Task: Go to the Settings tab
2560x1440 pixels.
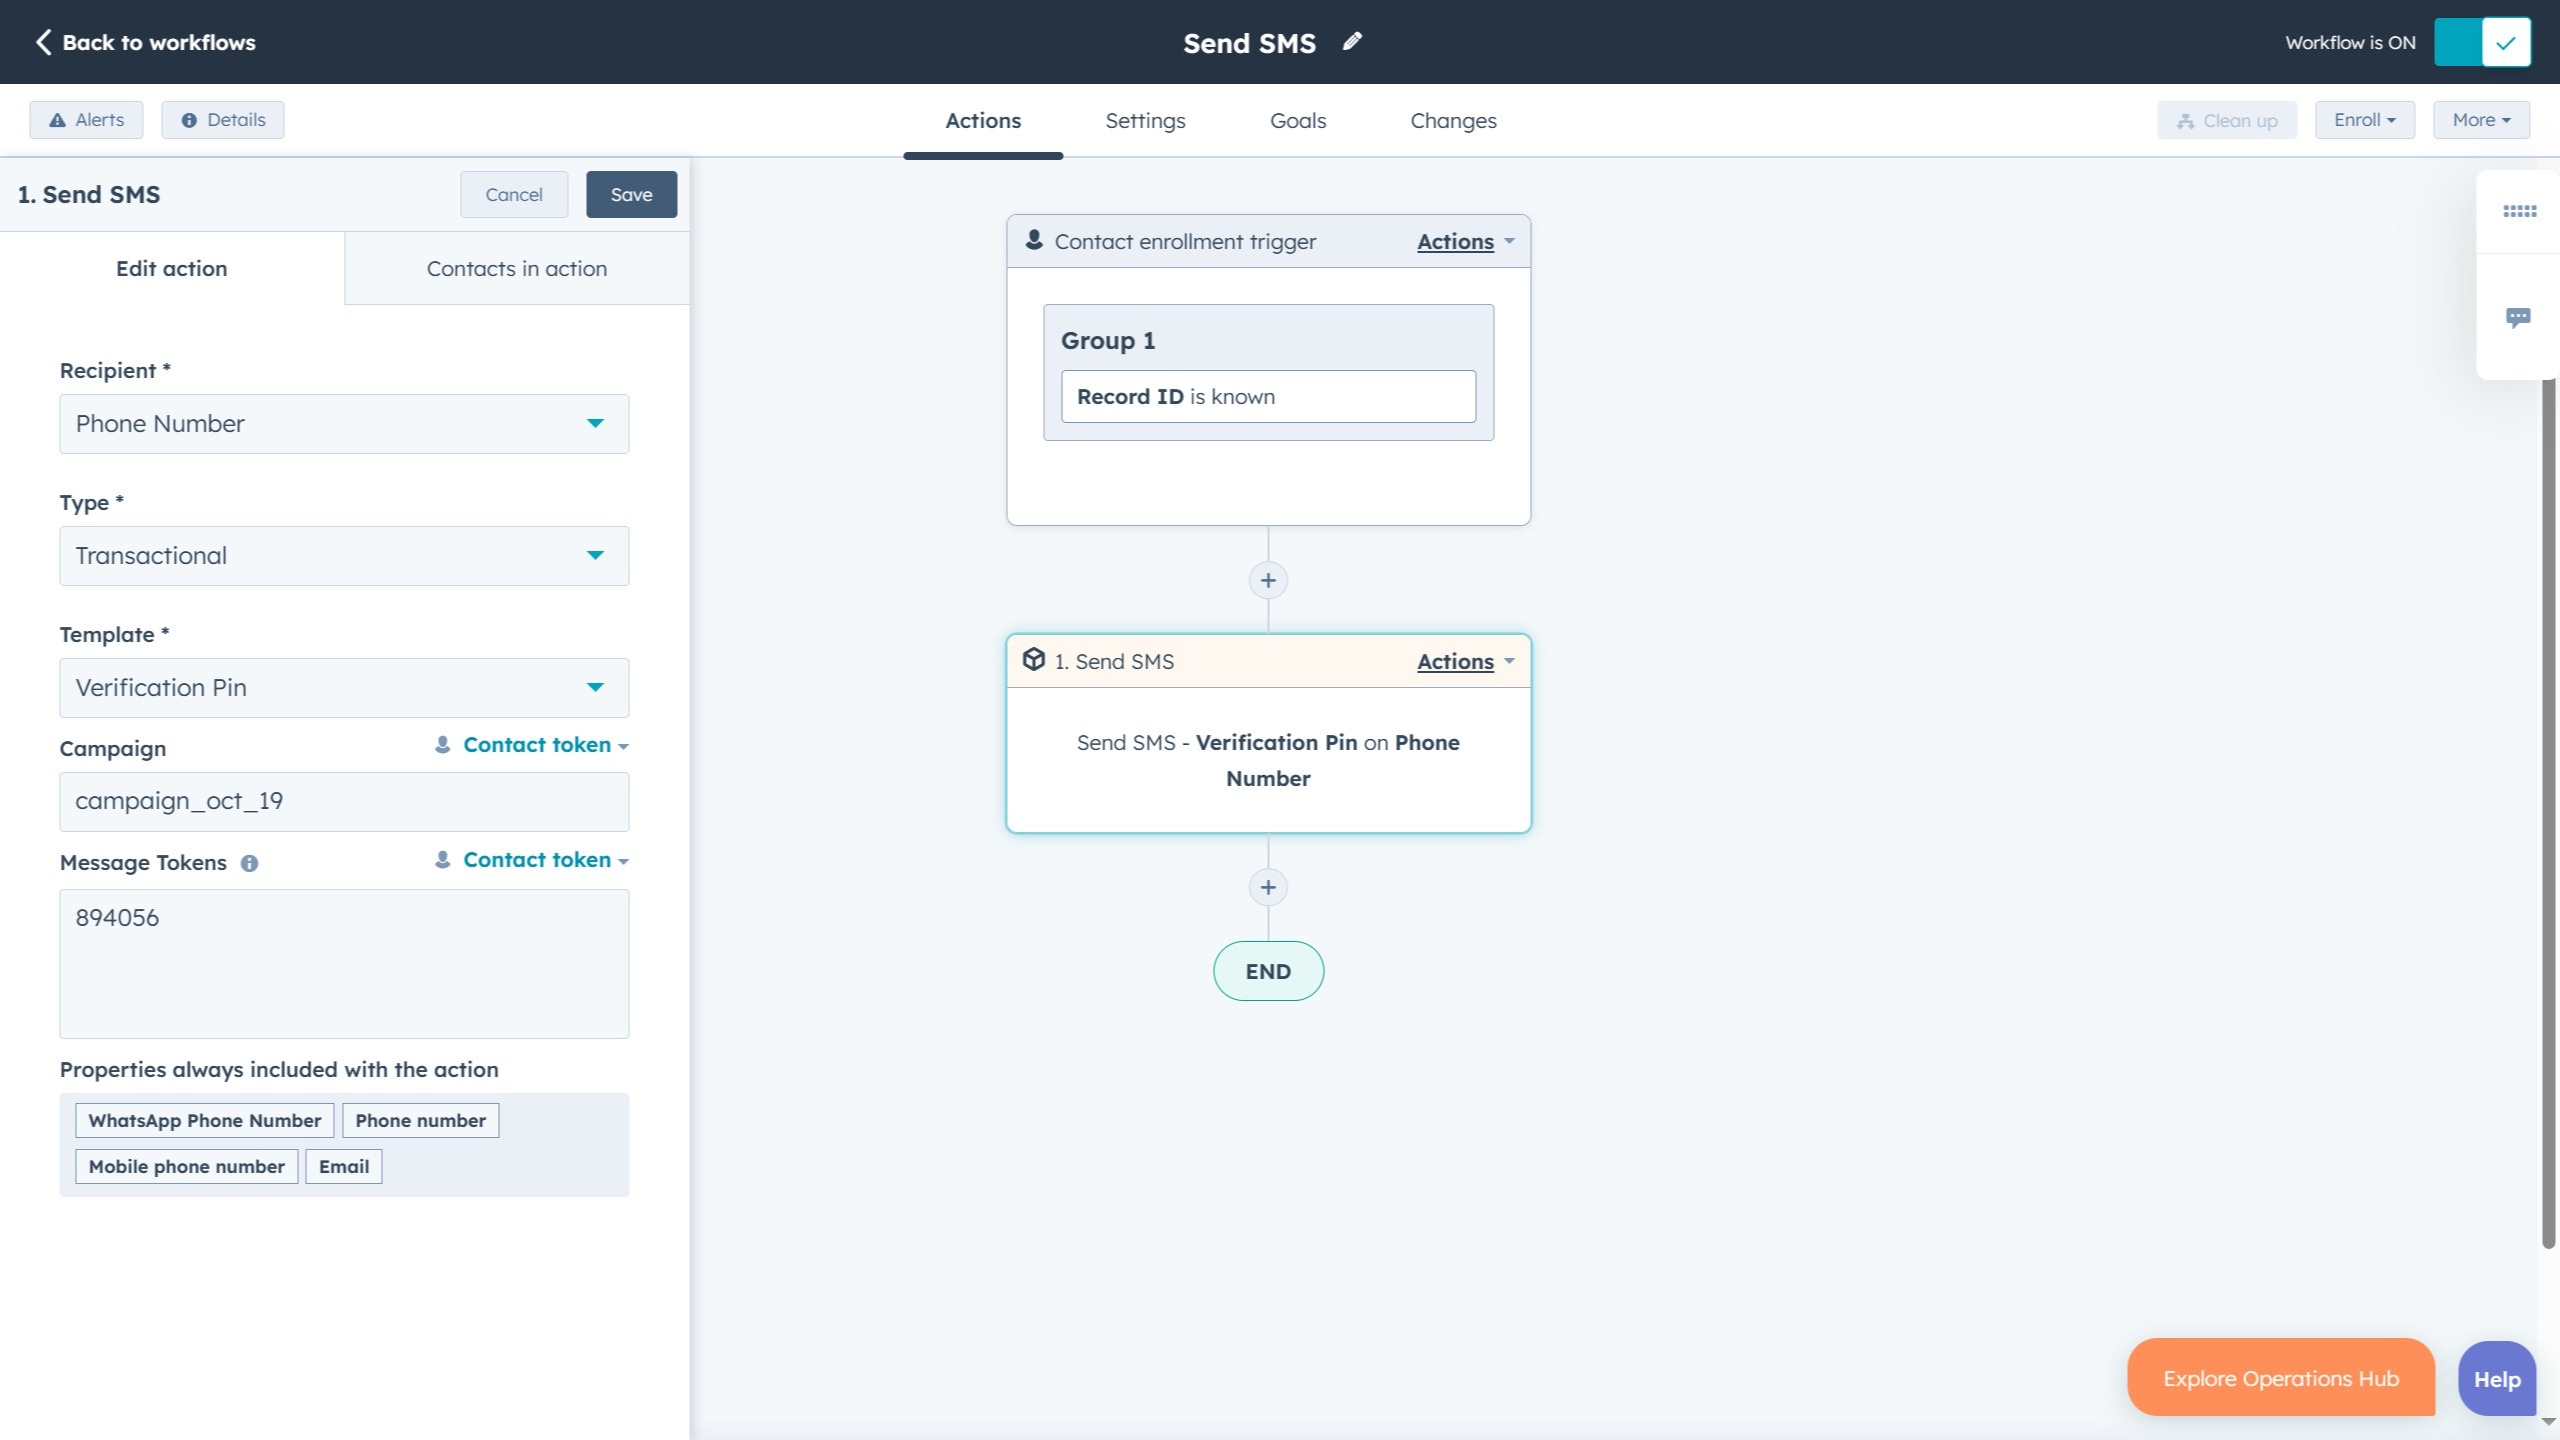Action: pyautogui.click(x=1145, y=121)
